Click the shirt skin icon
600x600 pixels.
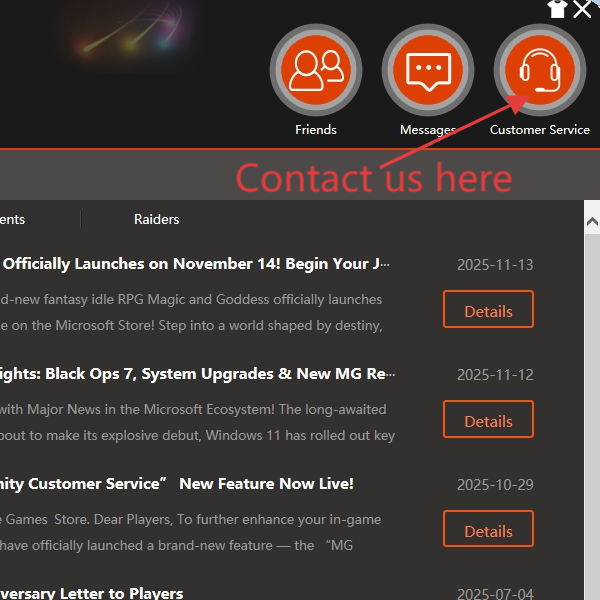(x=557, y=9)
